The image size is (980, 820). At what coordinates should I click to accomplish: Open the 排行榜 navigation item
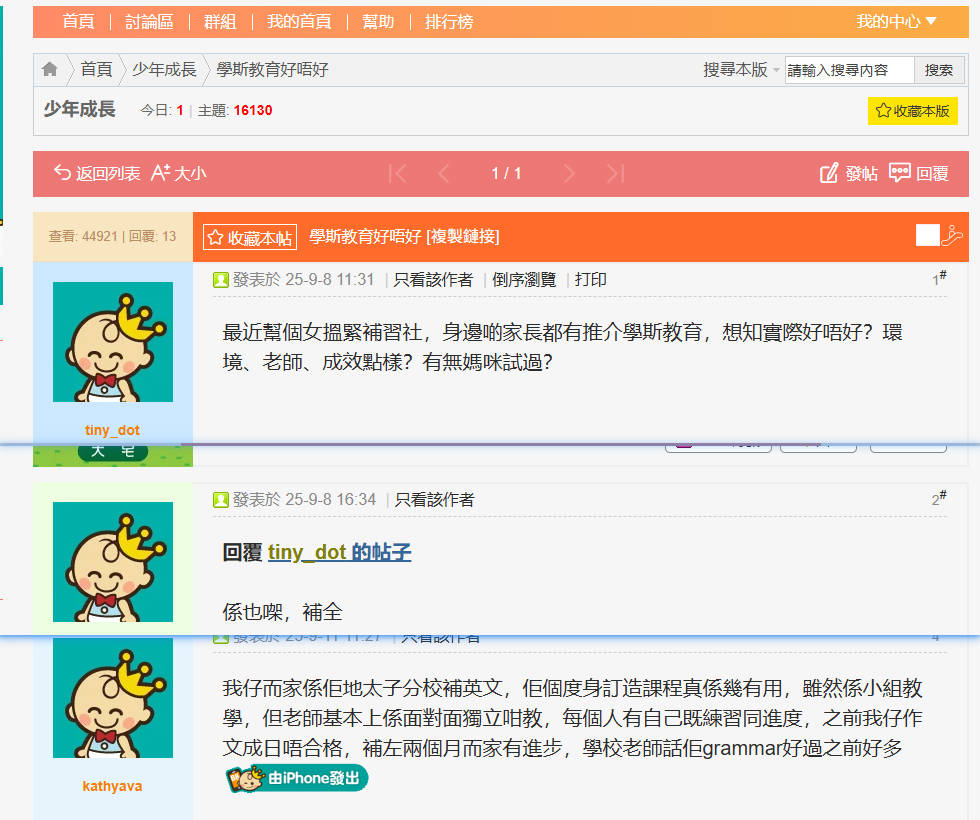(449, 22)
